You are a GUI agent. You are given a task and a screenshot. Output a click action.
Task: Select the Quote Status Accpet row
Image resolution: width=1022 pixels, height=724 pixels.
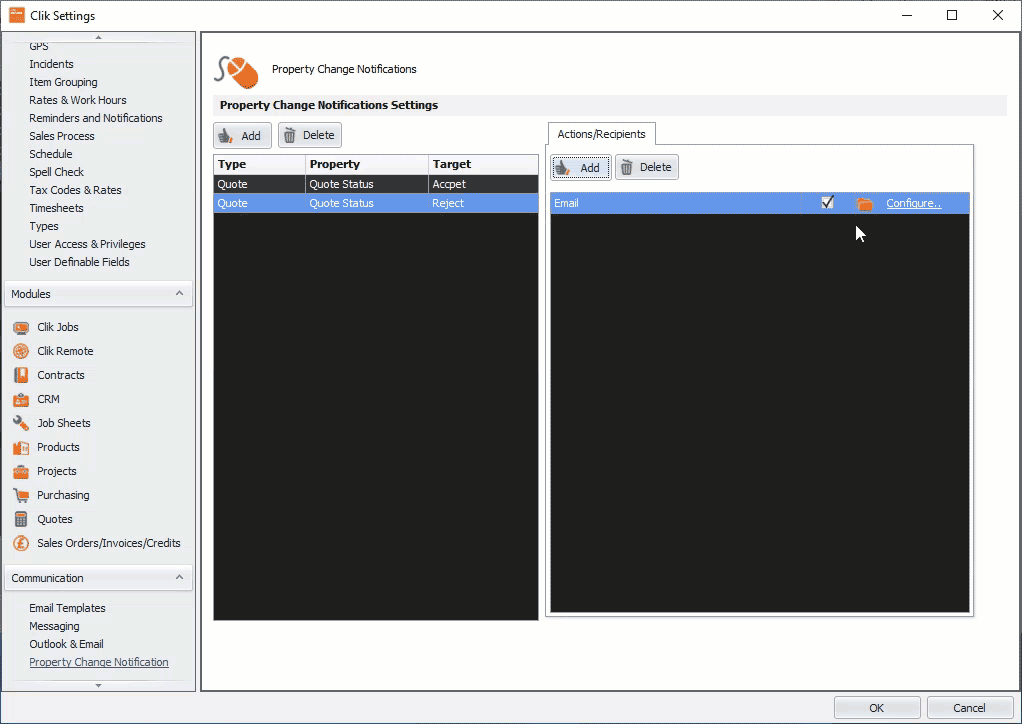[x=376, y=184]
